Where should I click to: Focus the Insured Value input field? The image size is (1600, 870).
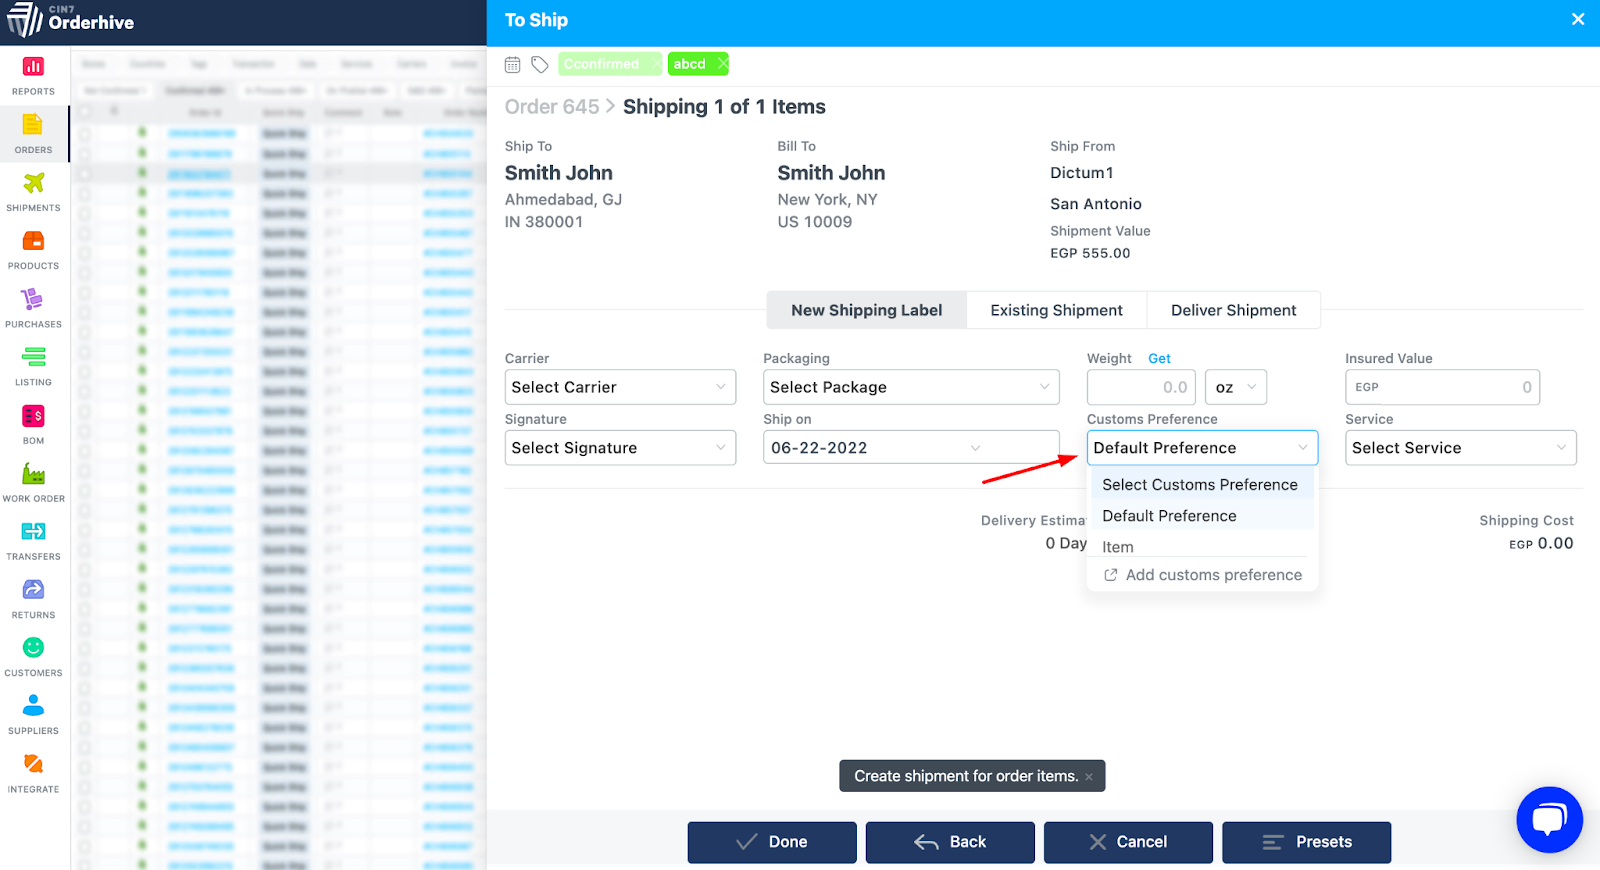tap(1442, 387)
